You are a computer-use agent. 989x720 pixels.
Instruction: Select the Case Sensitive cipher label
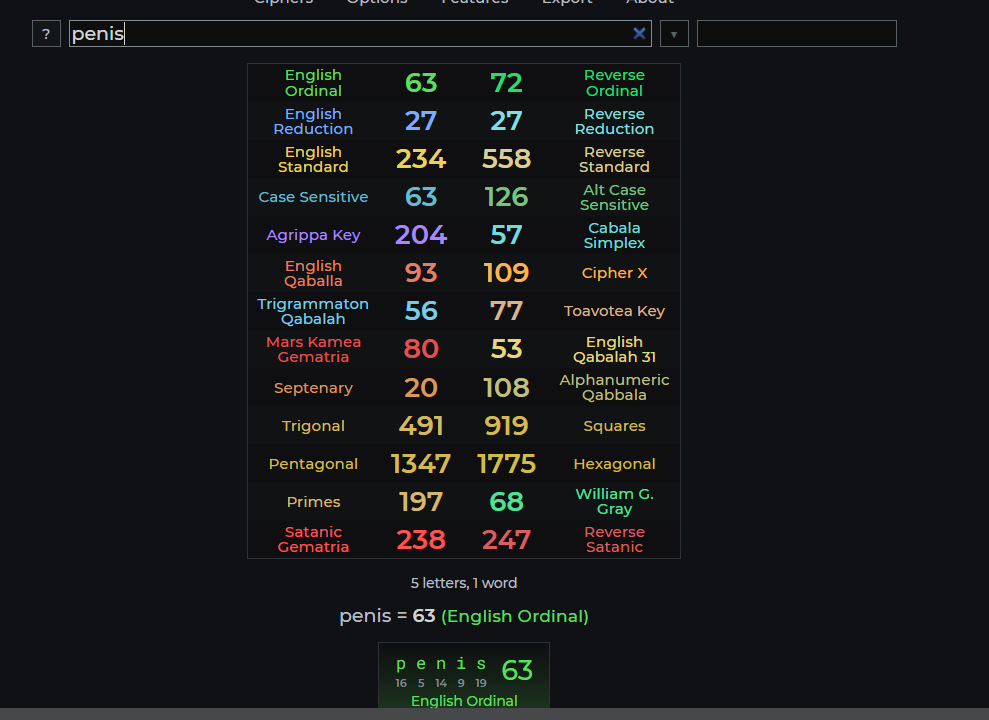[313, 197]
